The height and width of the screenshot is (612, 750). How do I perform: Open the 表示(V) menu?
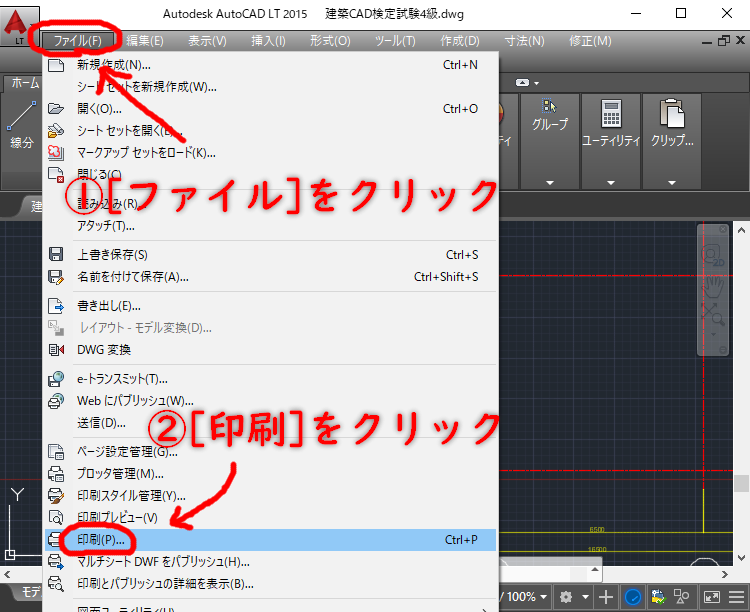click(x=207, y=41)
